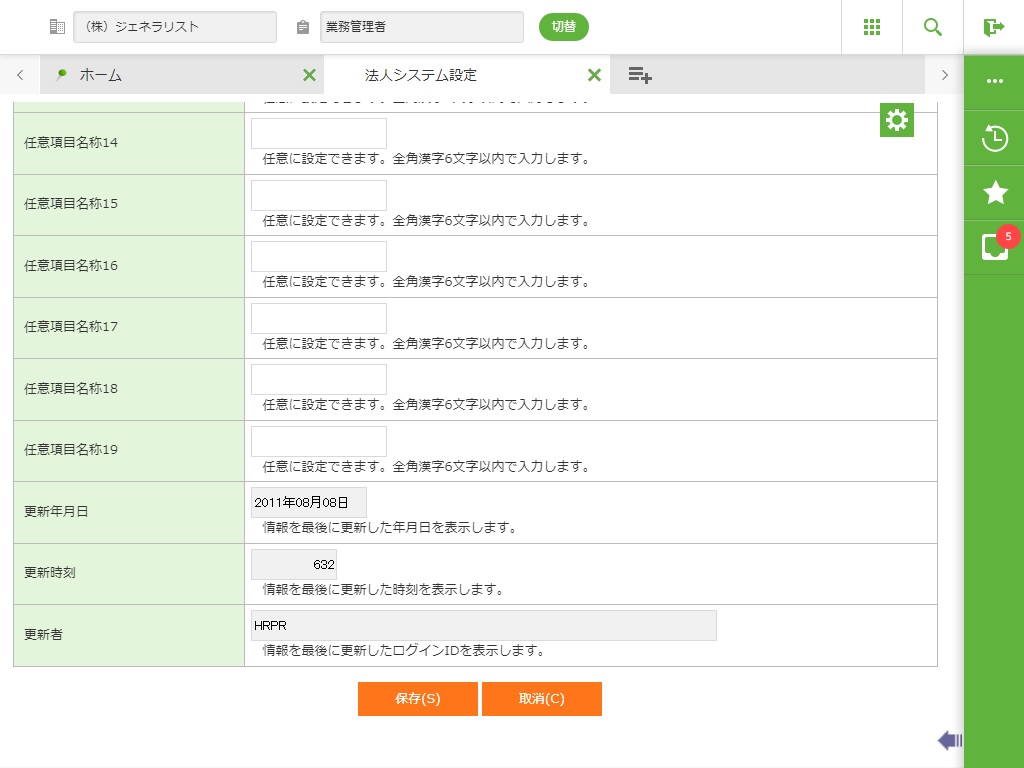1024x768 pixels.
Task: Open the three-dots sidebar menu
Action: (995, 81)
